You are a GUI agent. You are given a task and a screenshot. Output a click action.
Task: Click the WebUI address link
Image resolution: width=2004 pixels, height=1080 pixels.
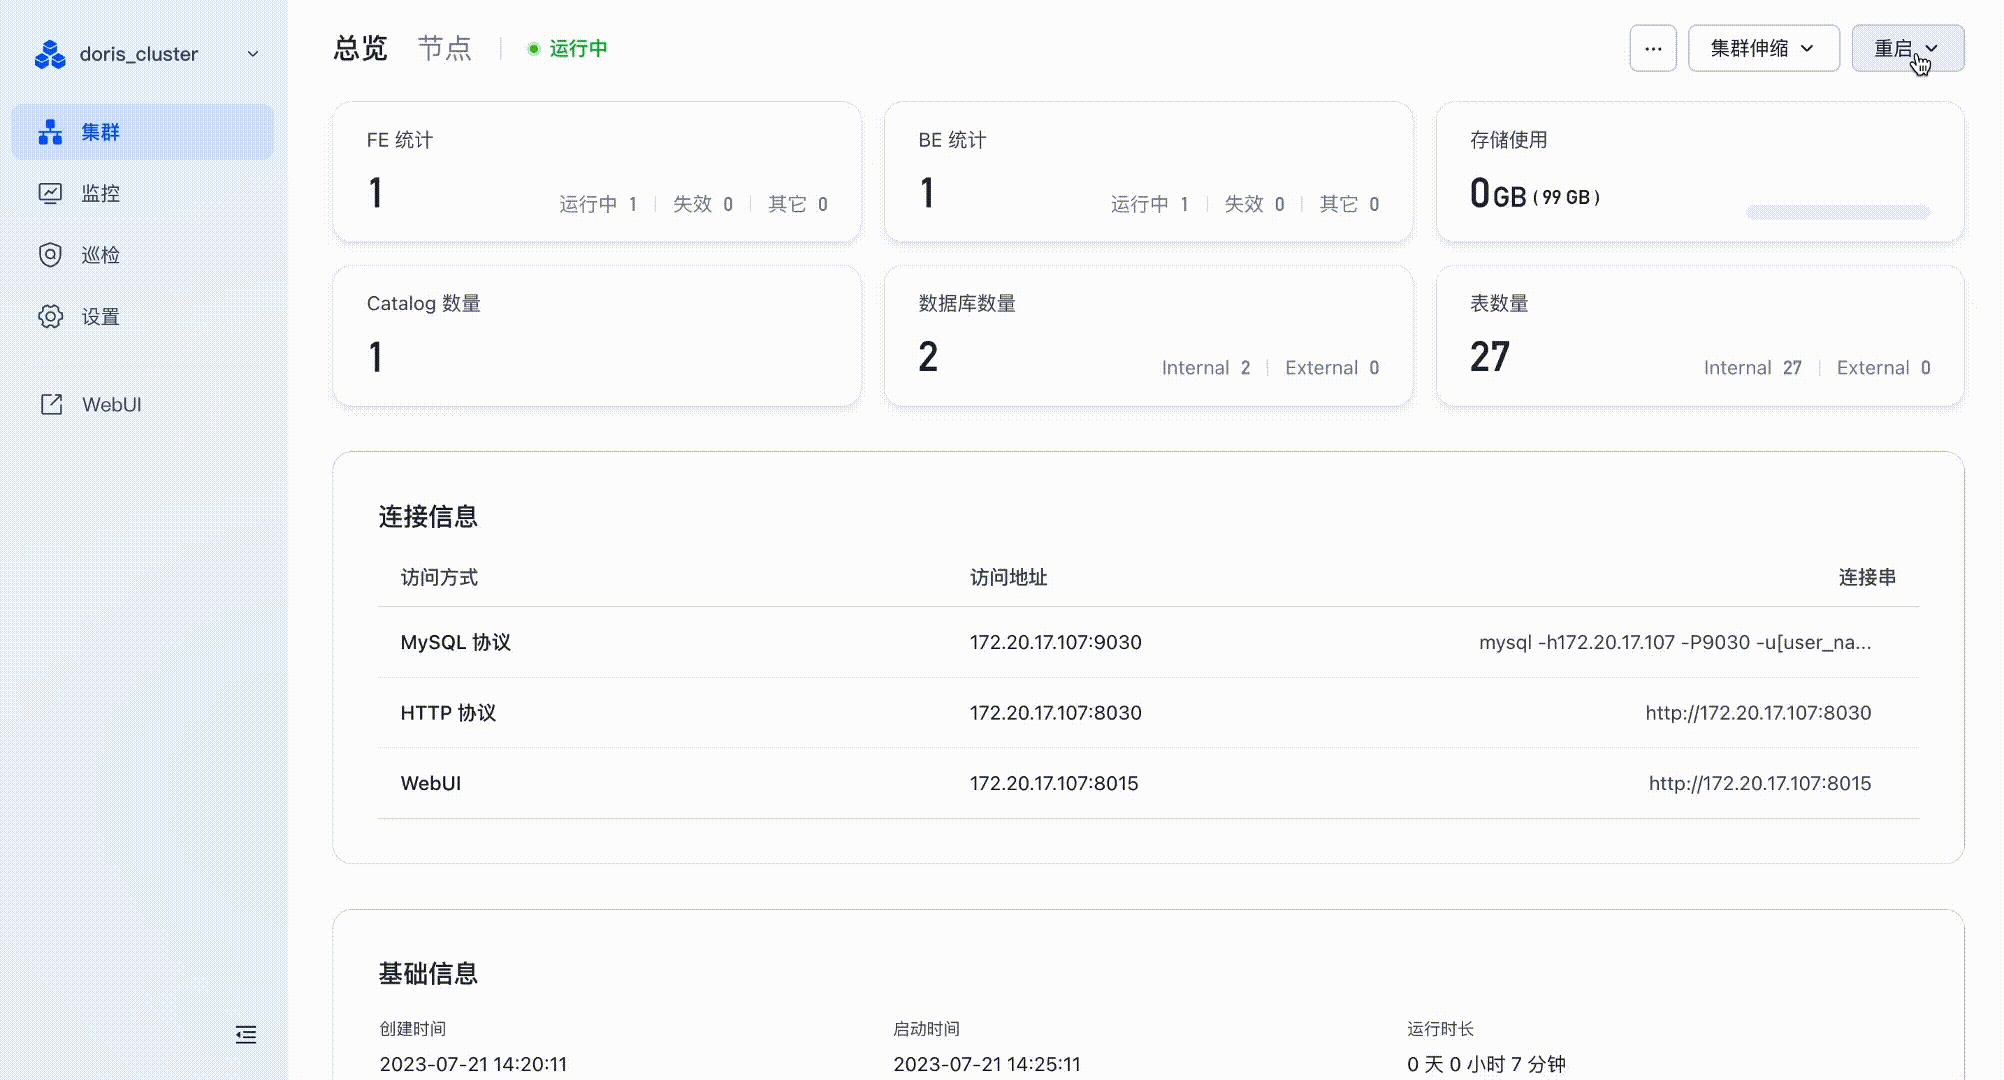tap(1759, 783)
